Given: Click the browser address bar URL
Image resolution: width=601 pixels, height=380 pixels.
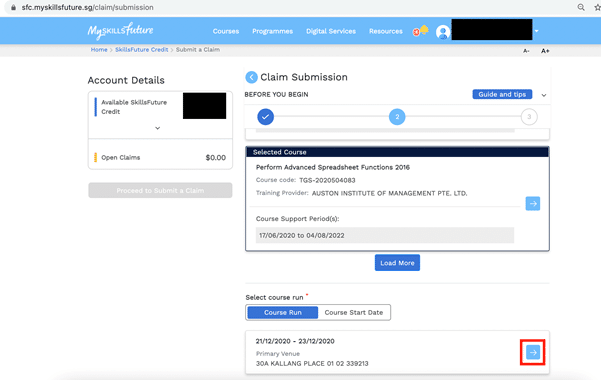Looking at the screenshot, I should click(x=87, y=7).
